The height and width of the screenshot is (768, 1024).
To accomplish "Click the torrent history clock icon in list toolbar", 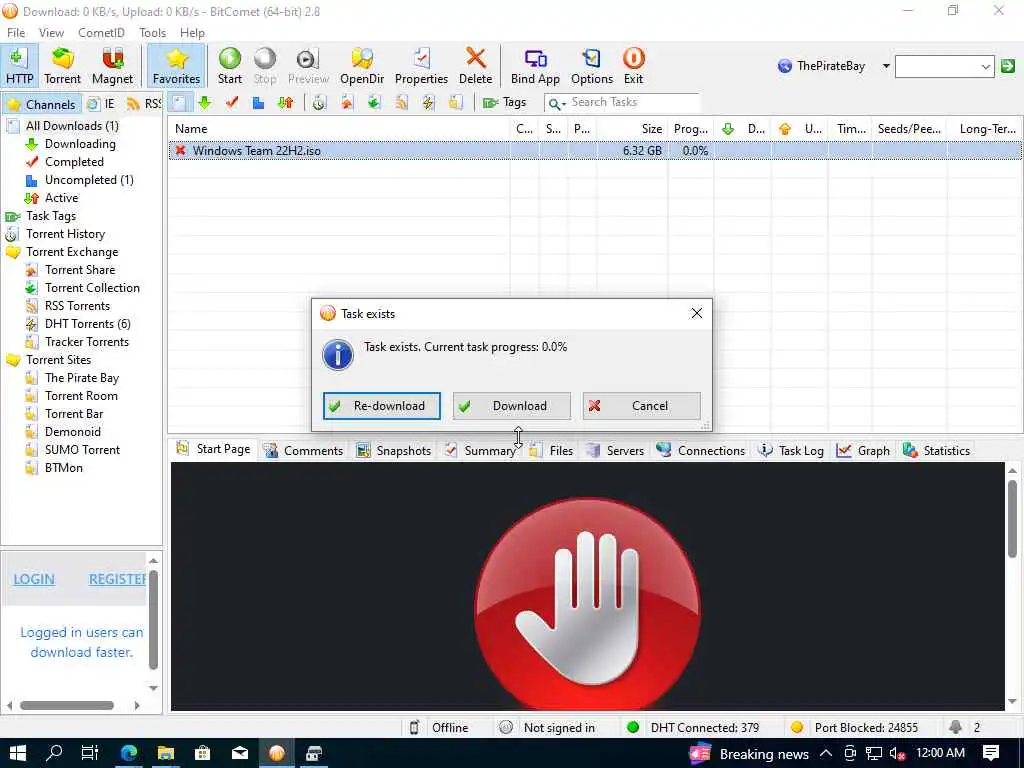I will pos(319,103).
